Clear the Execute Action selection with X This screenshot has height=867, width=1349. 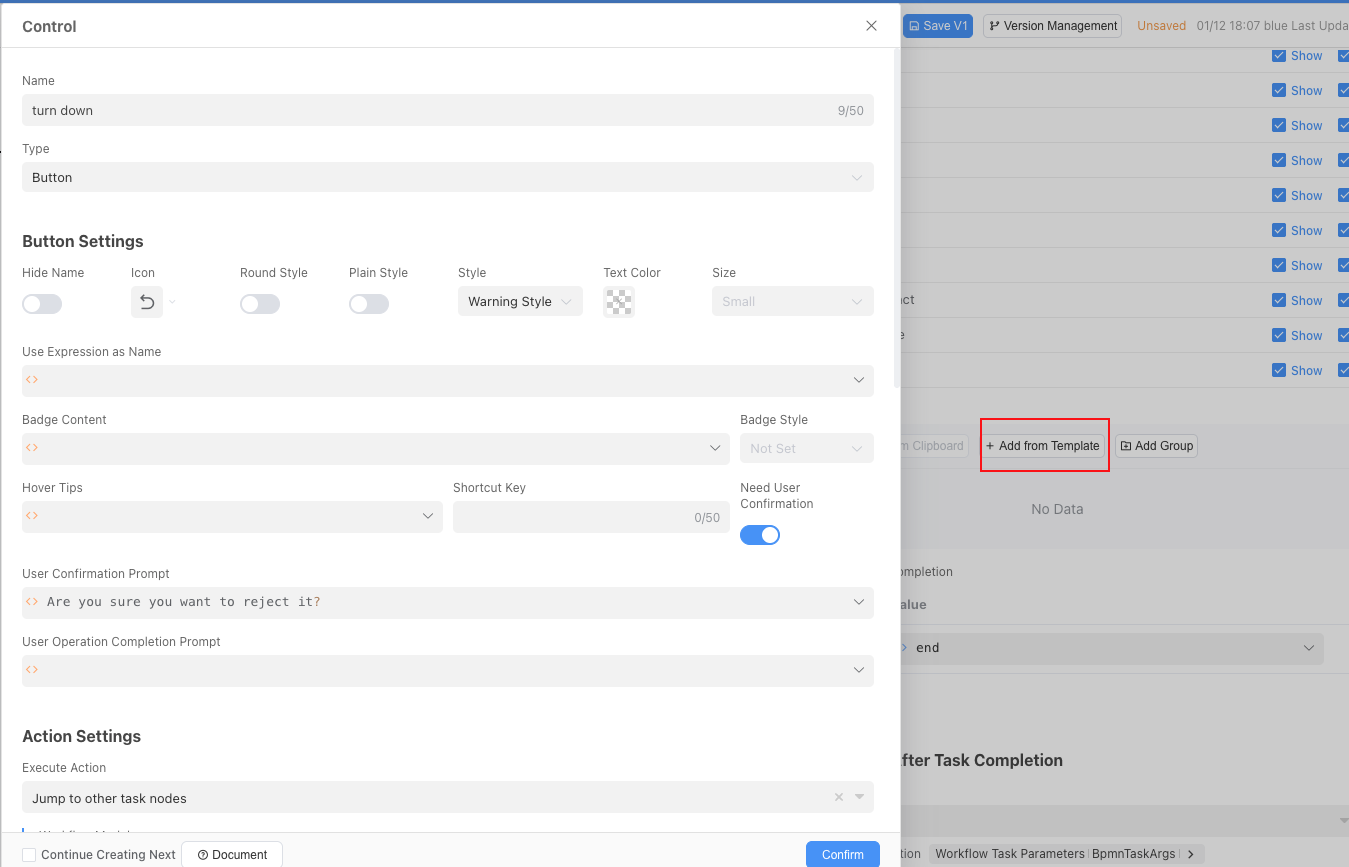pyautogui.click(x=838, y=797)
